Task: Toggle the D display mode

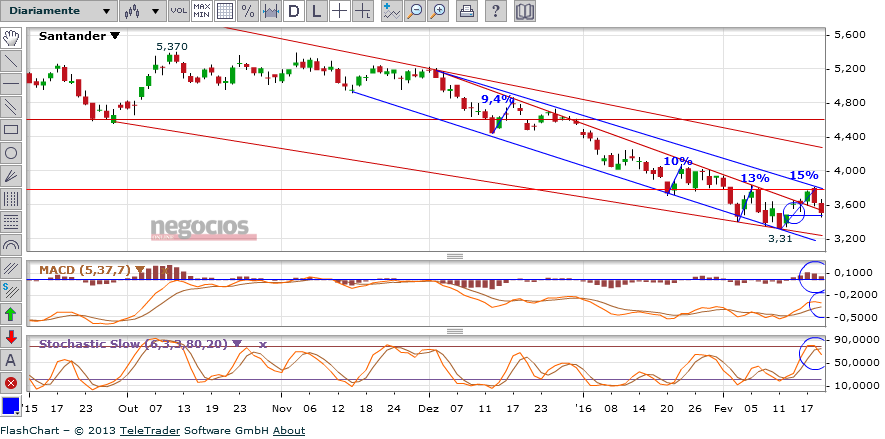Action: pos(294,11)
